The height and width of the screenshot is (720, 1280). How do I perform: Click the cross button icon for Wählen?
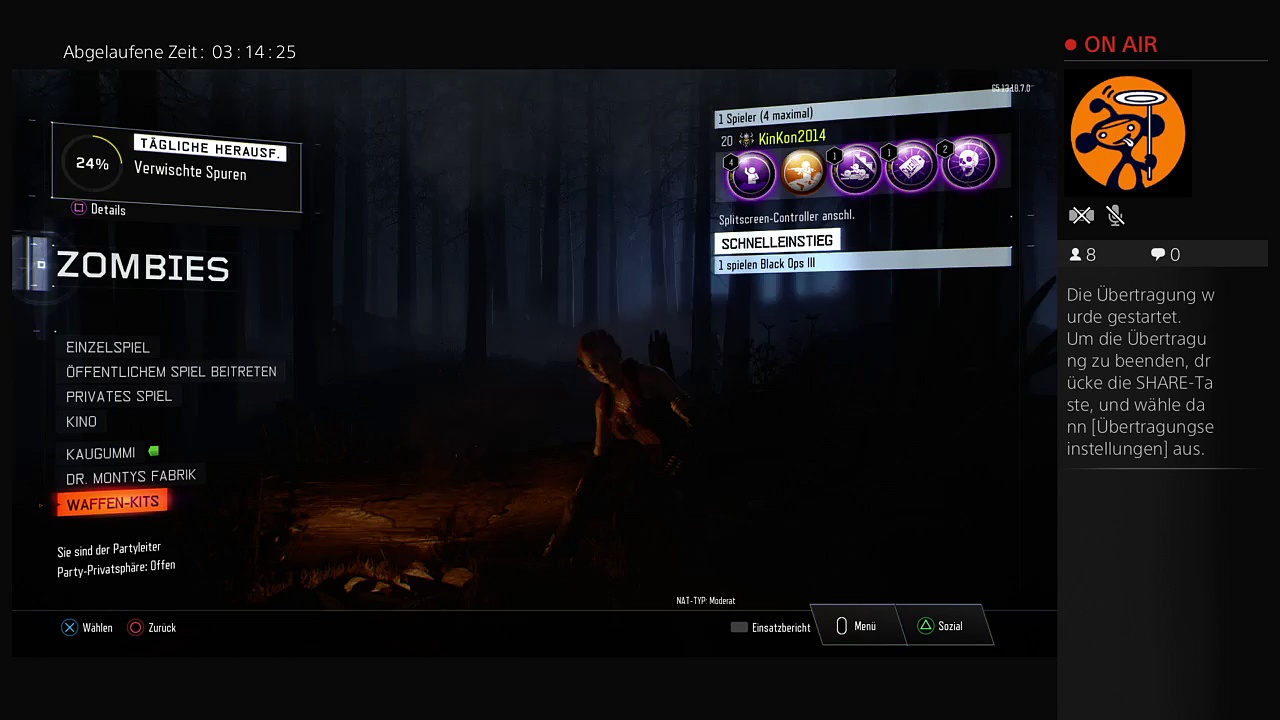pyautogui.click(x=69, y=627)
